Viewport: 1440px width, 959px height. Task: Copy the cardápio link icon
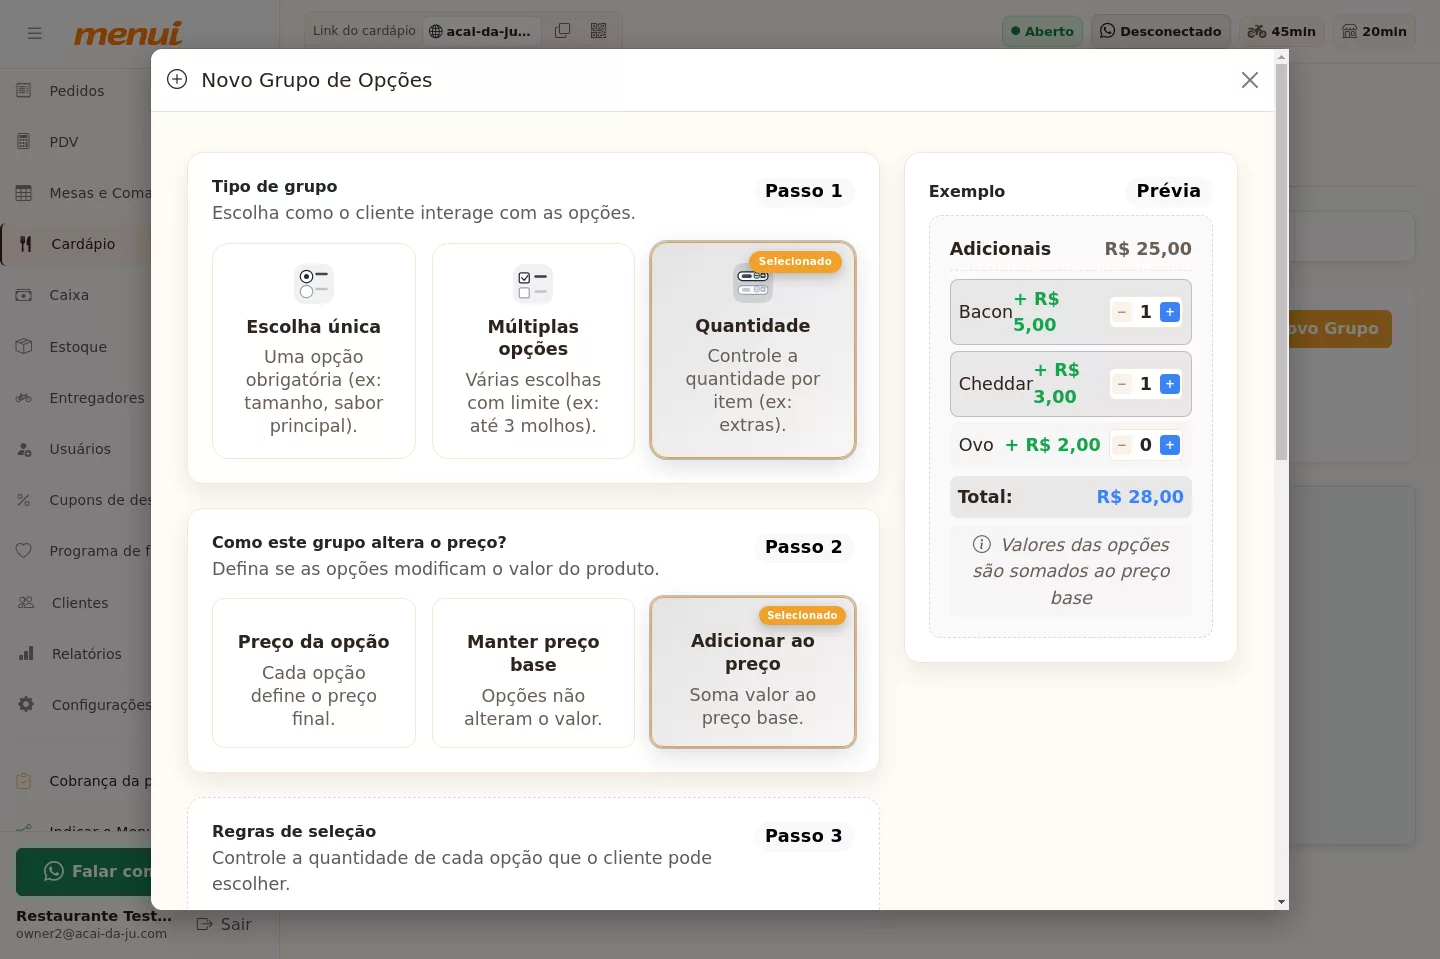563,31
